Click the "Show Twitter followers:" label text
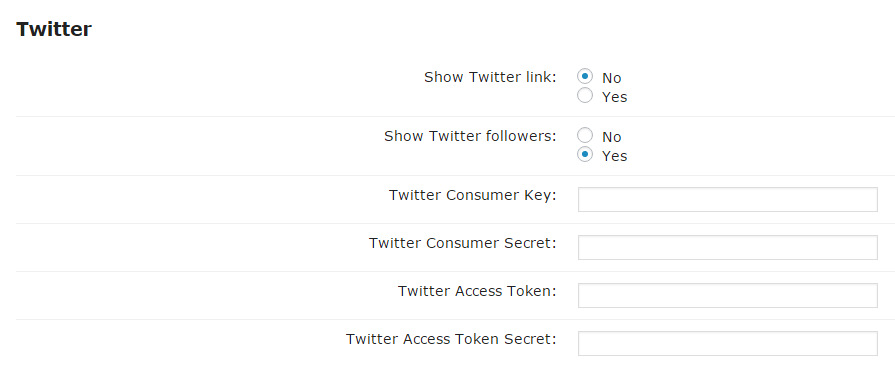Image resolution: width=895 pixels, height=376 pixels. (470, 136)
